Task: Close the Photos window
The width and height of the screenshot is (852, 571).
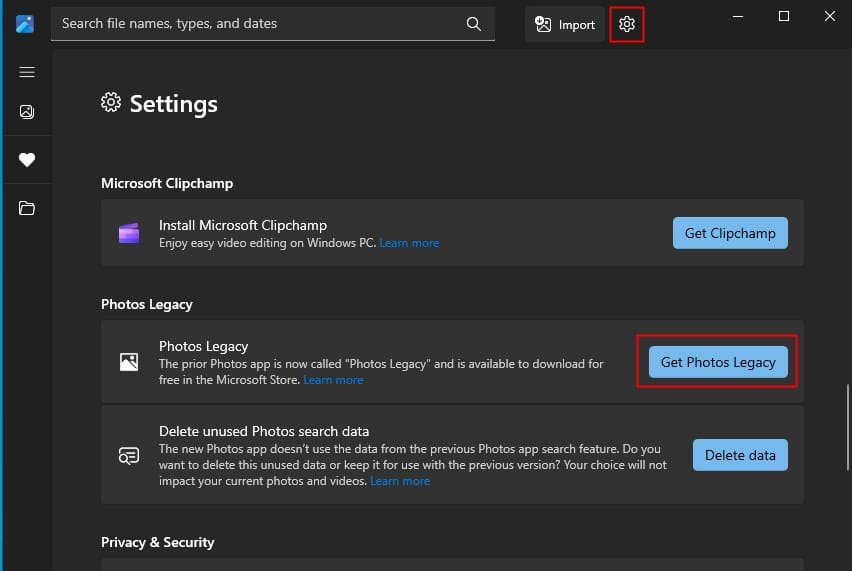Action: [x=829, y=16]
